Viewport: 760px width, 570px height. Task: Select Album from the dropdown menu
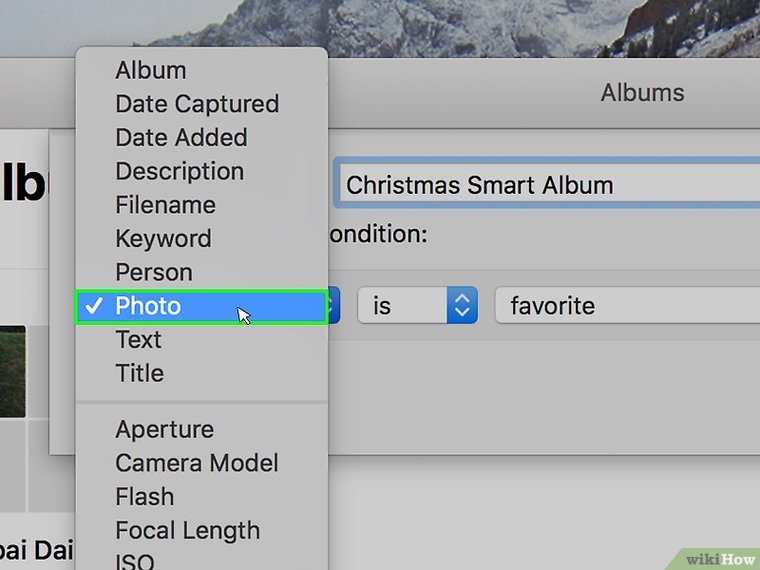pyautogui.click(x=151, y=70)
